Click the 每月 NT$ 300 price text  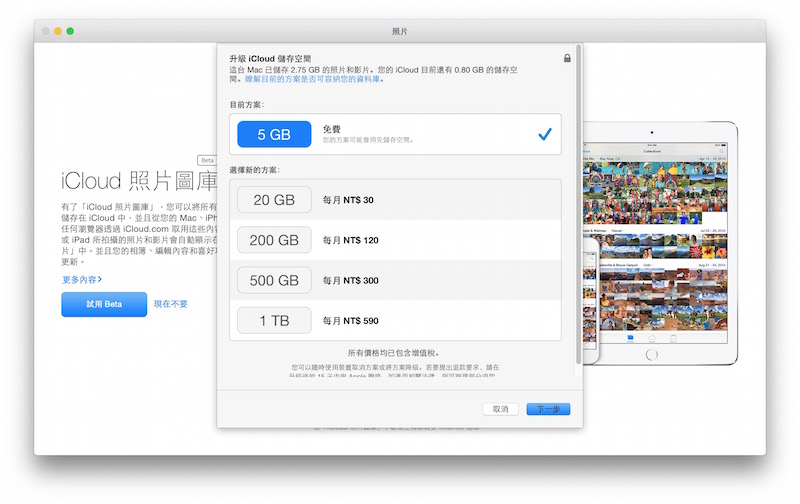coord(351,281)
